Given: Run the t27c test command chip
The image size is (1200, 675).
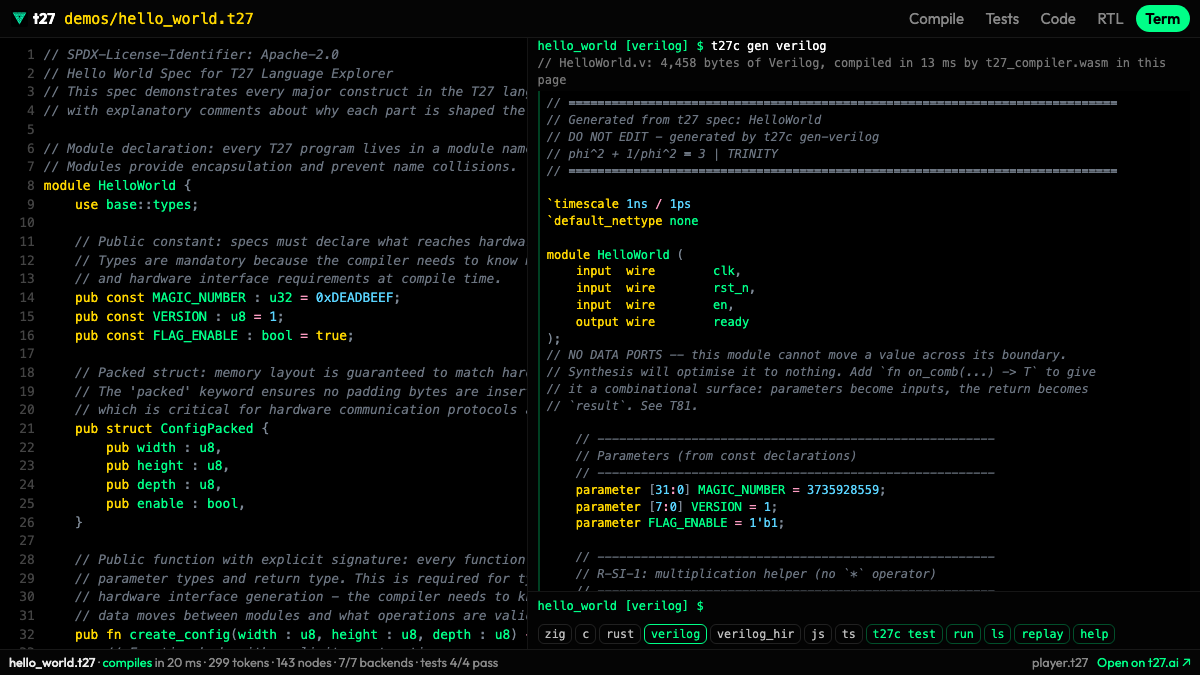Looking at the screenshot, I should [904, 634].
